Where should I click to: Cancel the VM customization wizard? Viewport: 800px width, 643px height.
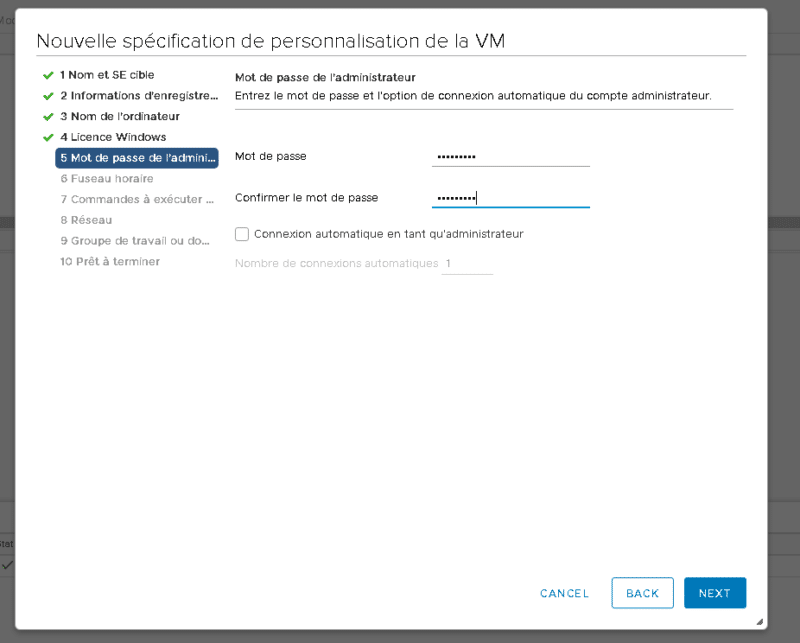(565, 593)
